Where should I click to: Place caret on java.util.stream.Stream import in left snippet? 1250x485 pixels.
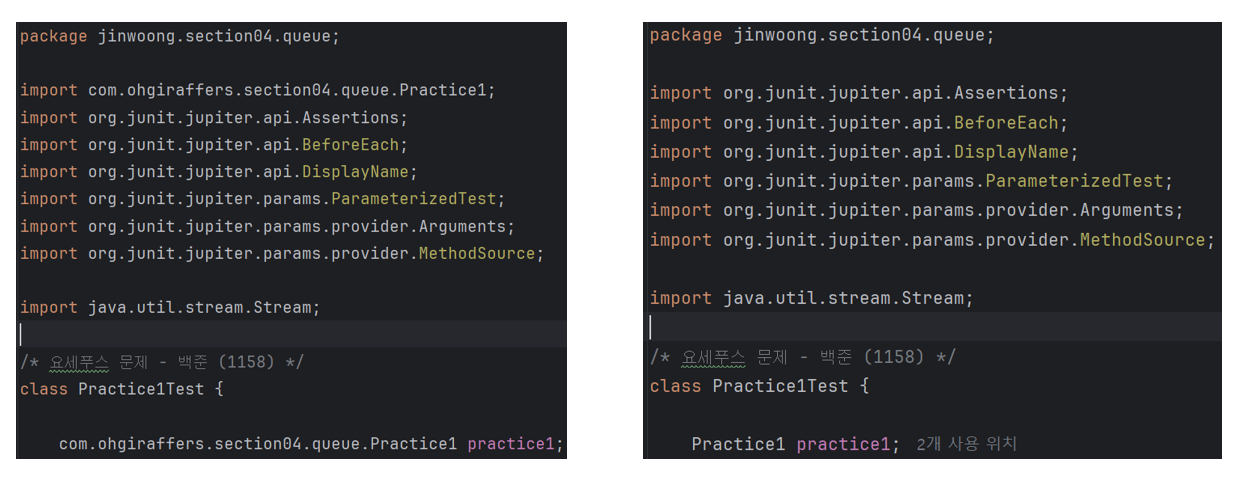coord(170,308)
